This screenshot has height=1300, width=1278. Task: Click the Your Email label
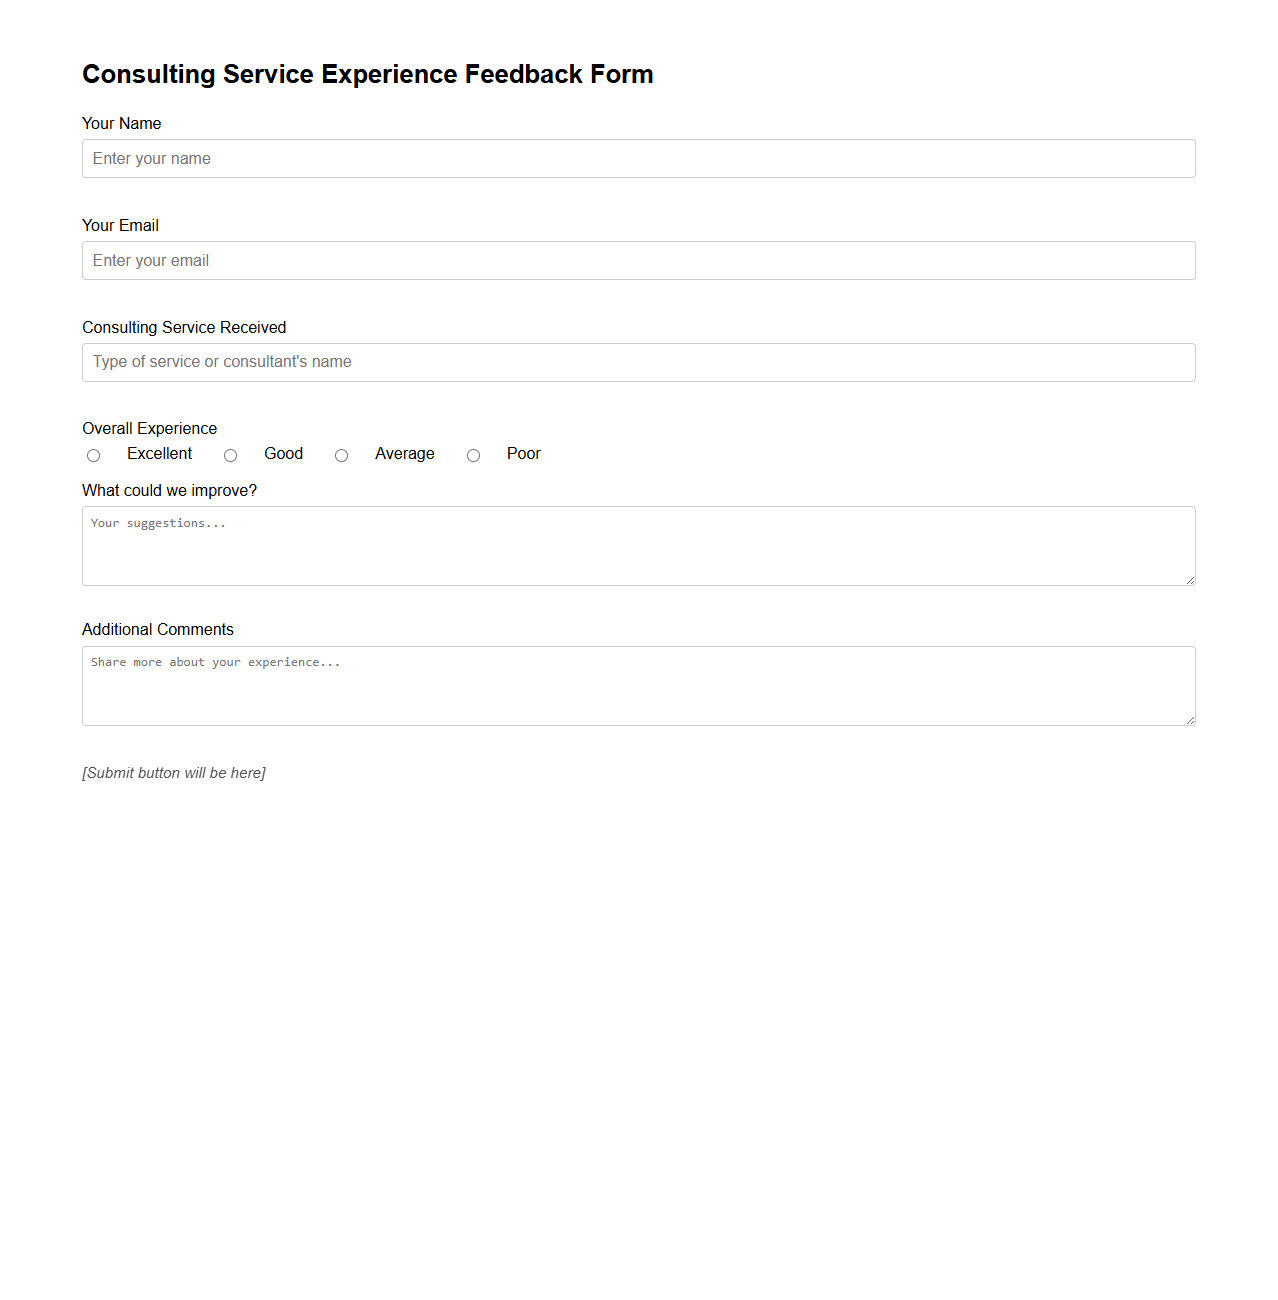point(120,225)
